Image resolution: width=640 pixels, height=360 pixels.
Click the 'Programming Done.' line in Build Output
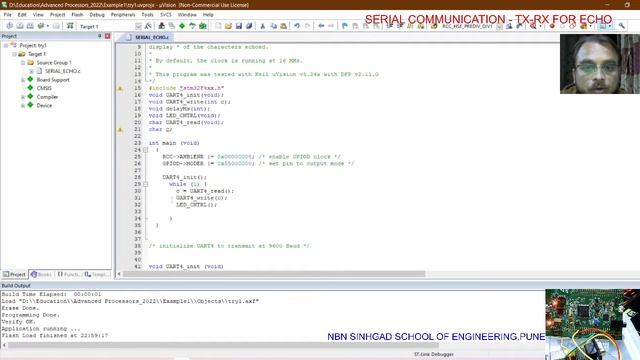click(31, 315)
